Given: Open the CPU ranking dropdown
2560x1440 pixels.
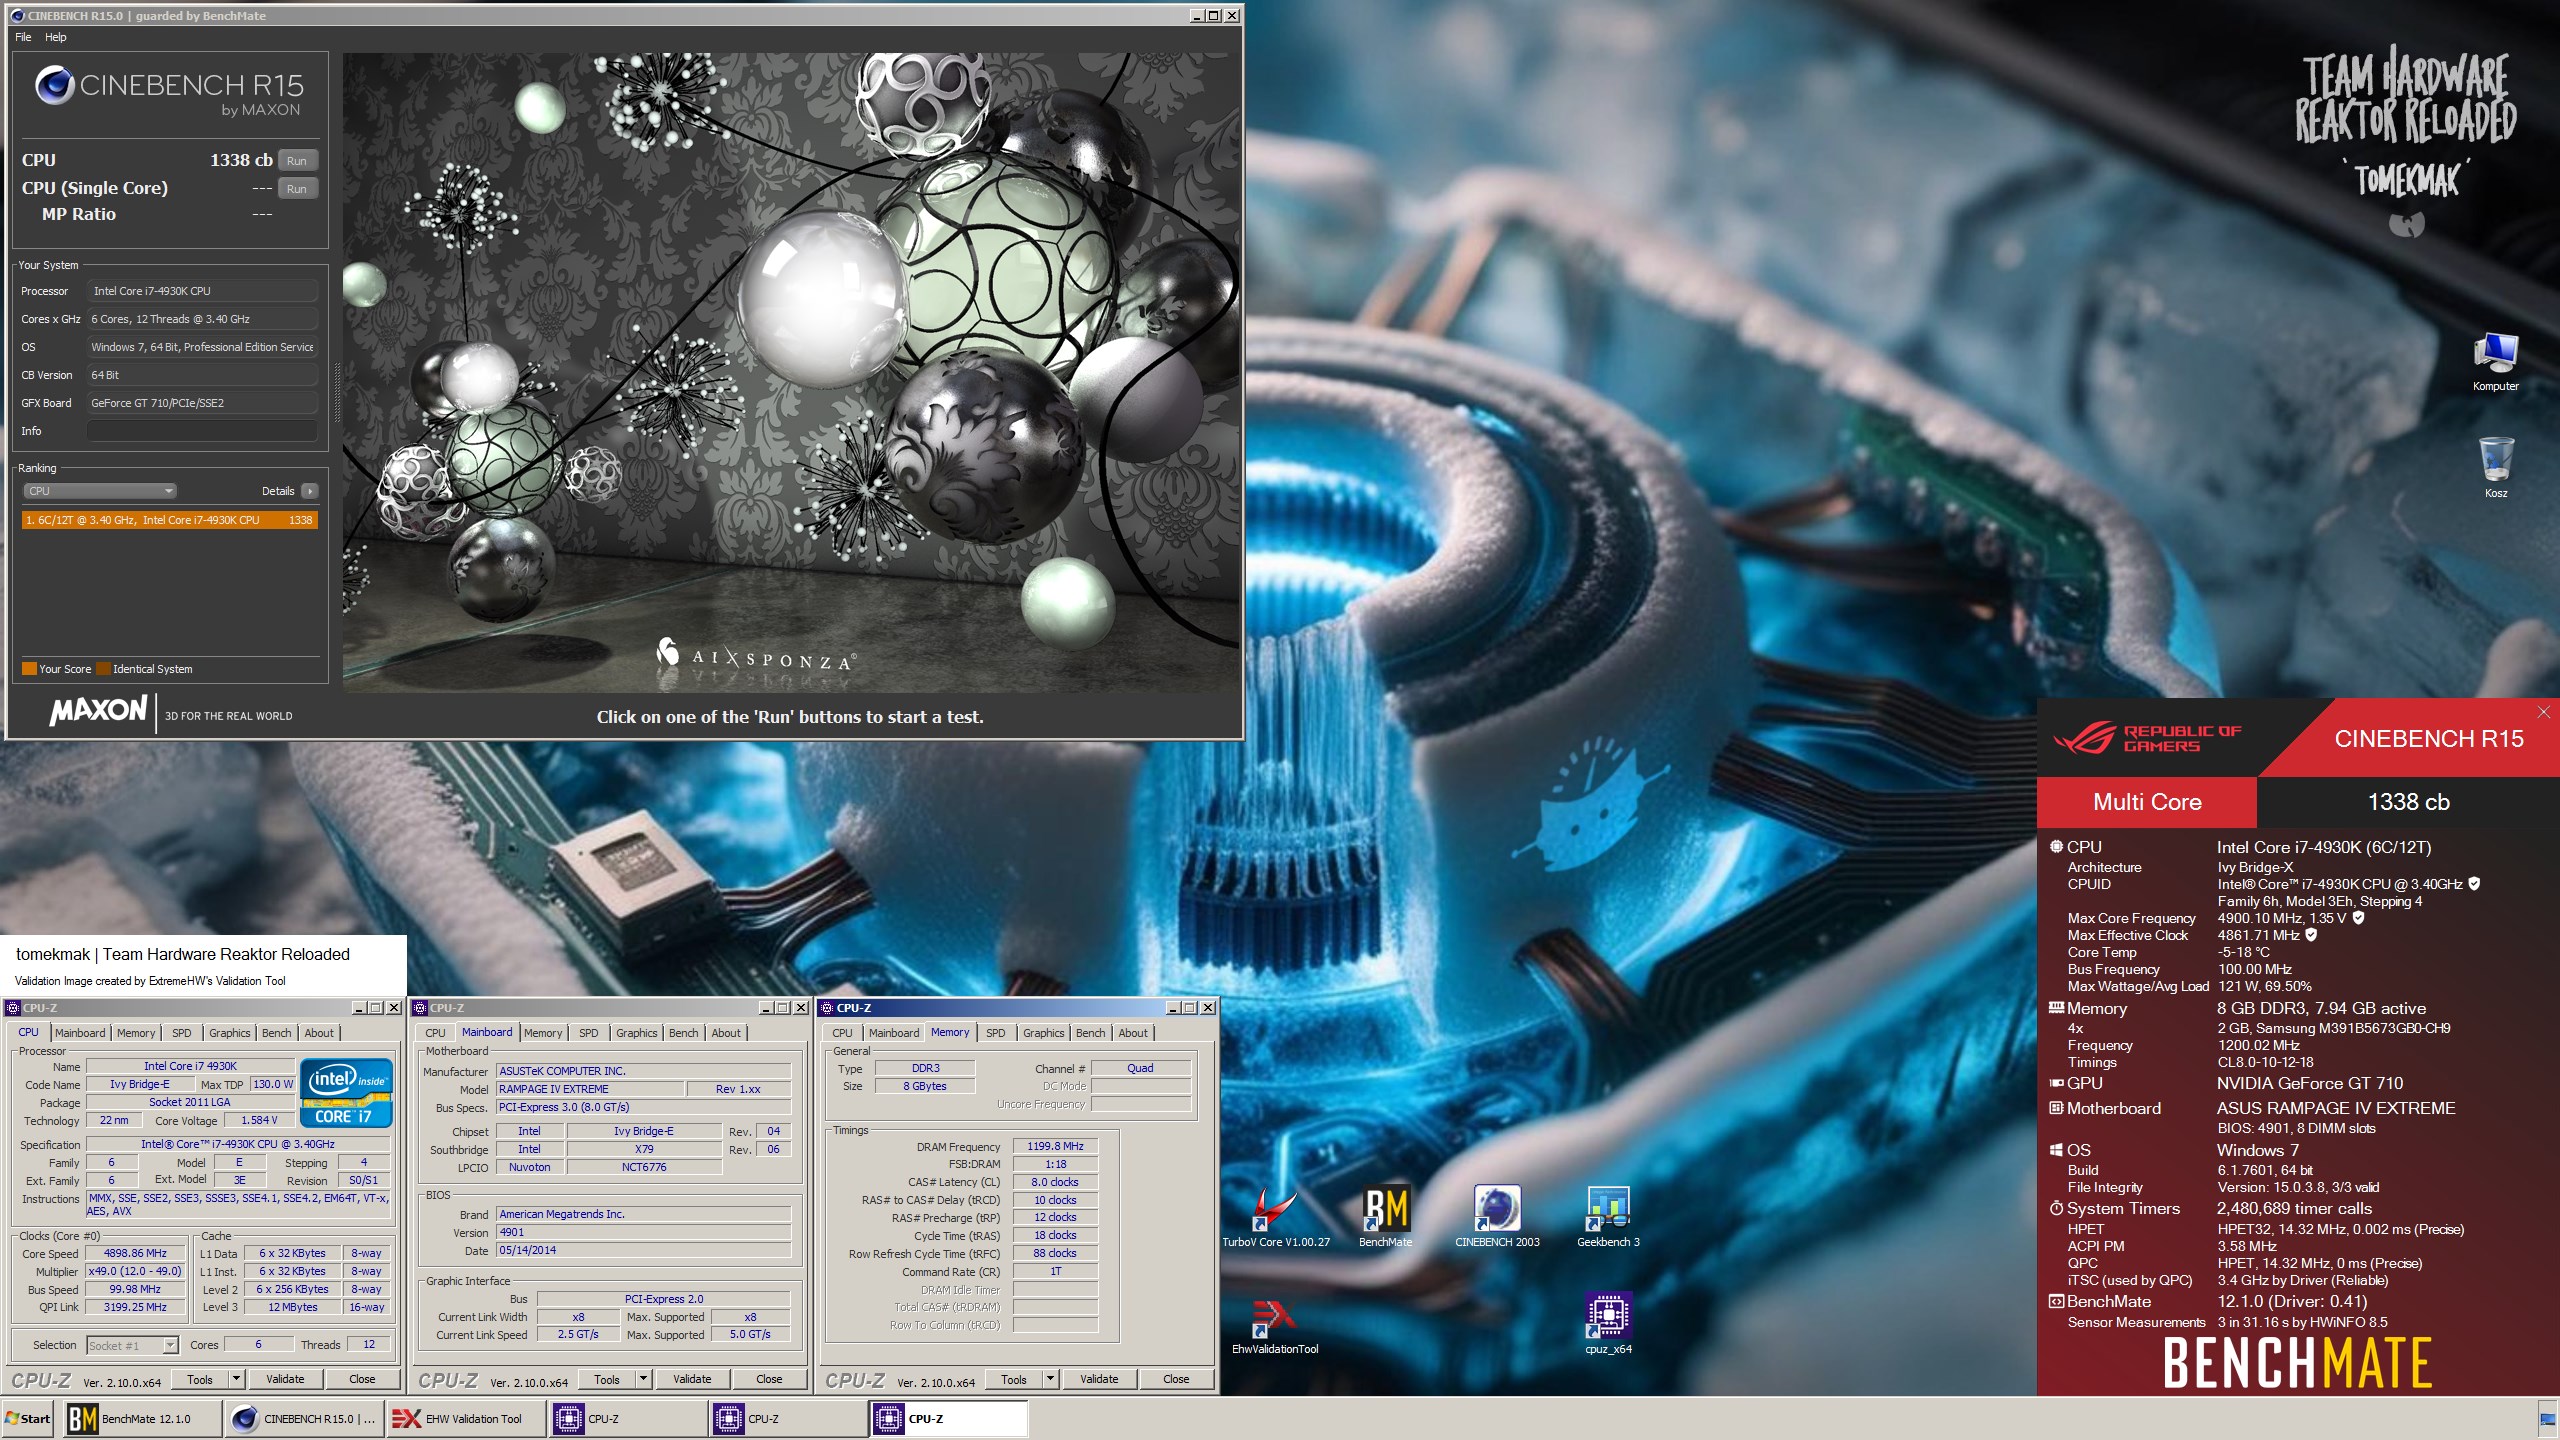Looking at the screenshot, I should tap(100, 491).
